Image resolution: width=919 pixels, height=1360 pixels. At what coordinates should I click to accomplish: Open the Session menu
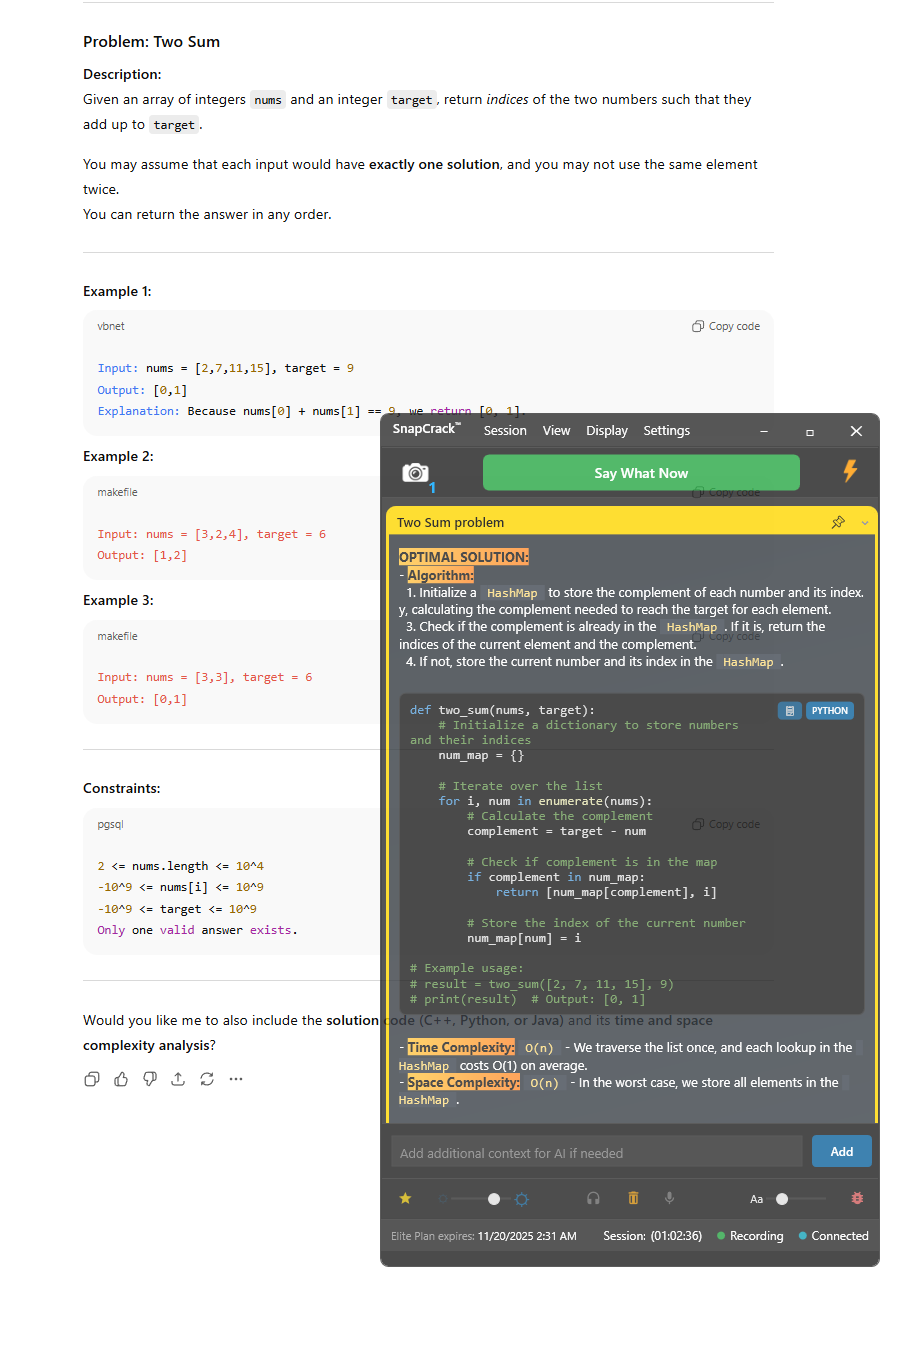[505, 430]
